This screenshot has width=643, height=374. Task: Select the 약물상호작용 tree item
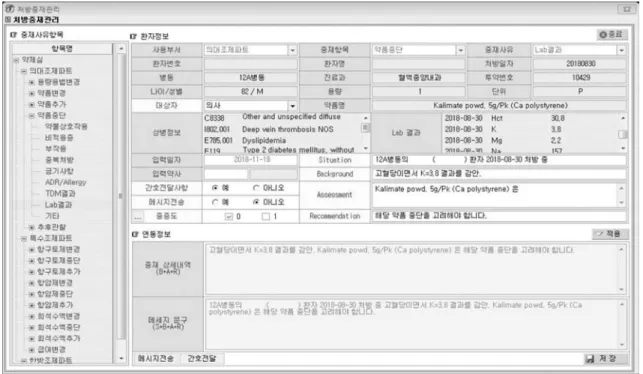point(66,126)
